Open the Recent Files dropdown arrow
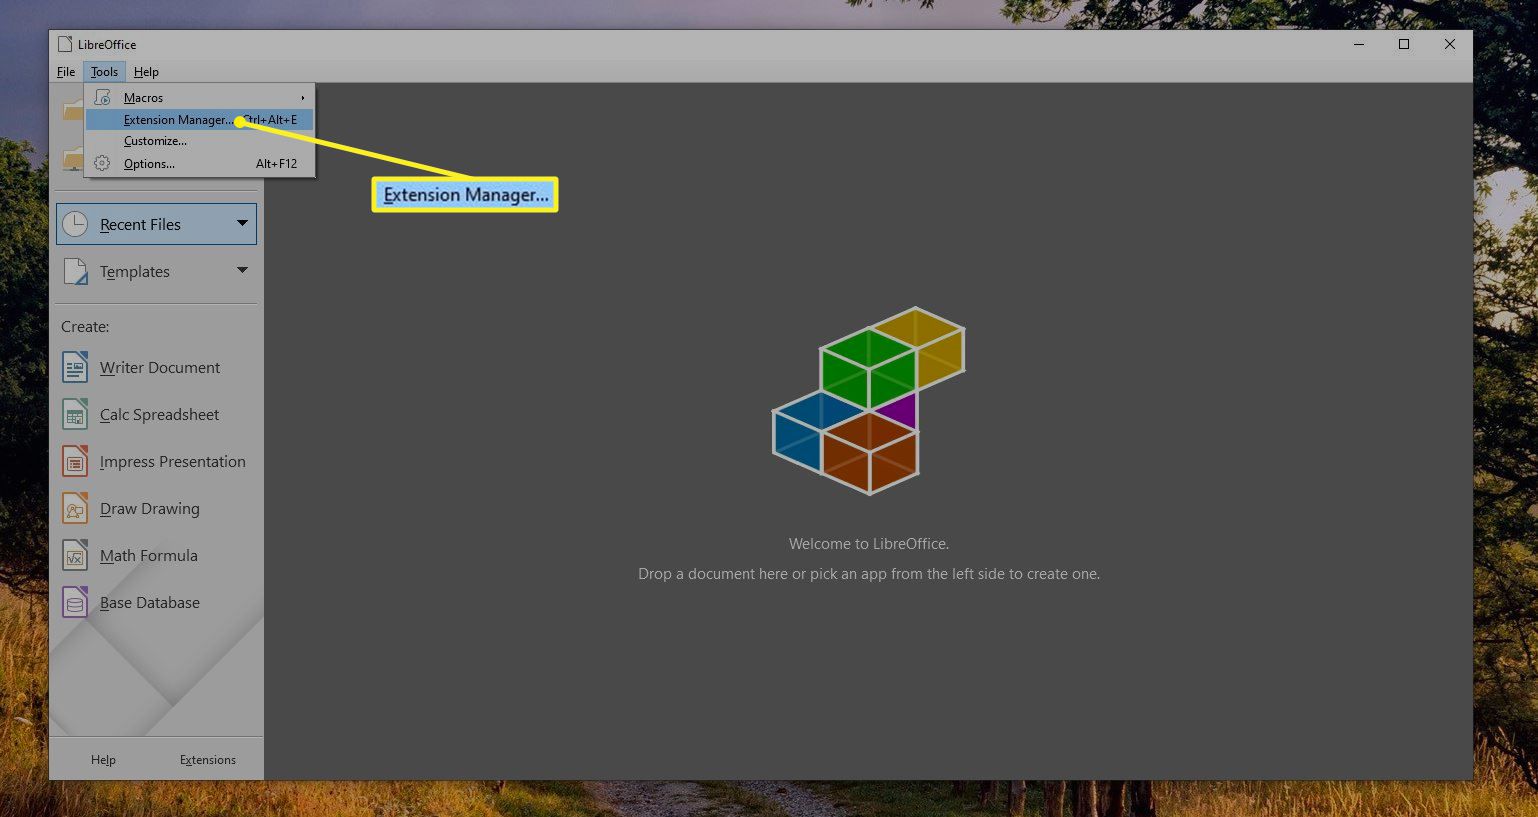Image resolution: width=1538 pixels, height=817 pixels. point(242,223)
